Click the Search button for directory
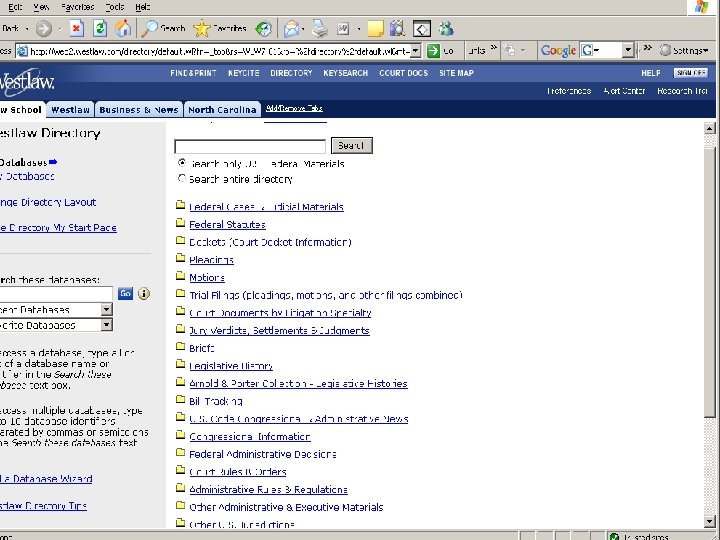Viewport: 720px width, 540px height. pos(351,146)
